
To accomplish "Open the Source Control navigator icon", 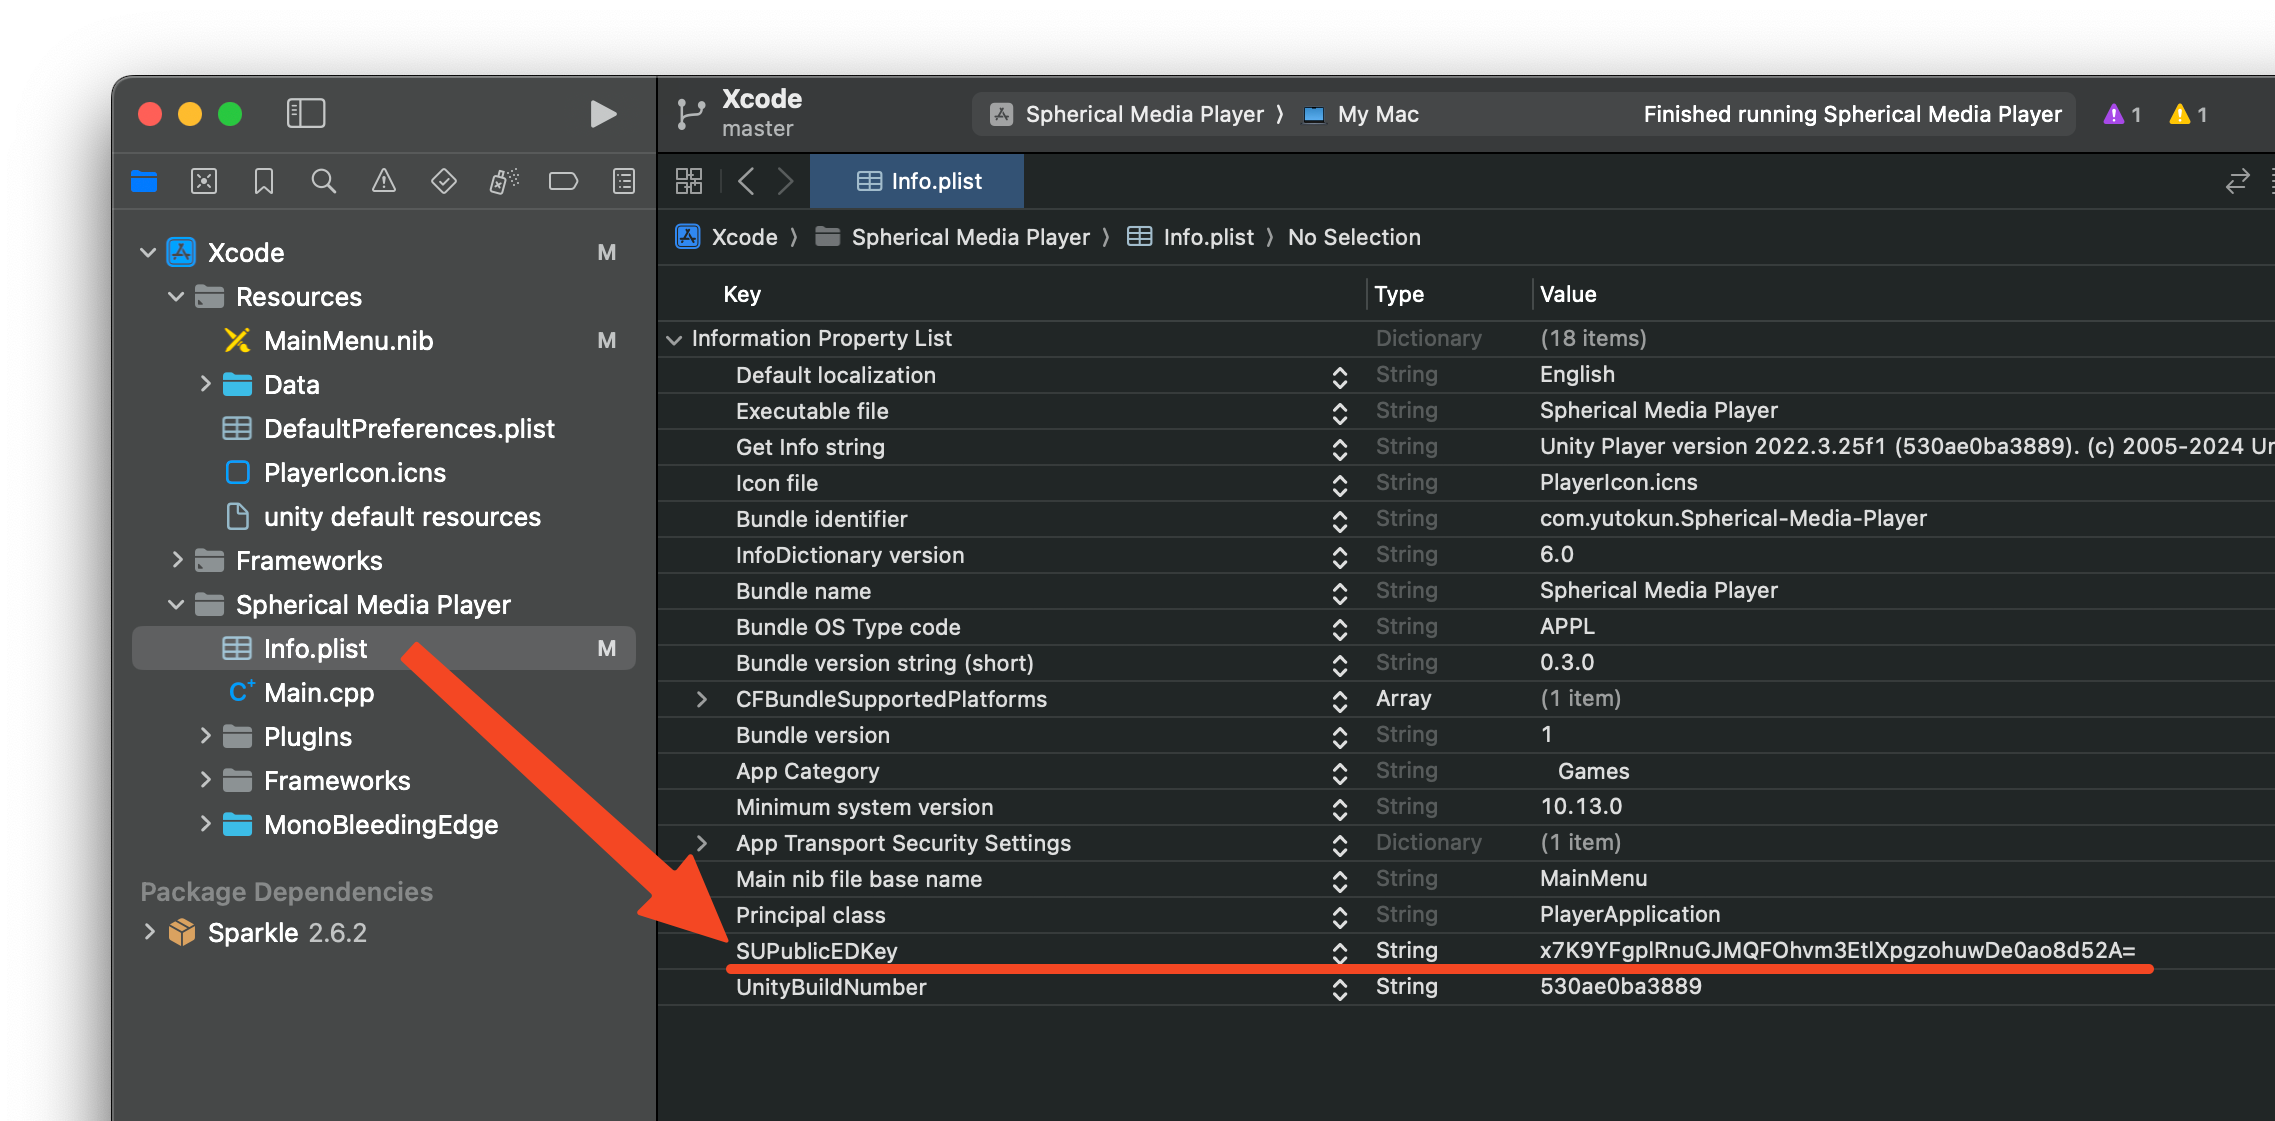I will (x=204, y=181).
